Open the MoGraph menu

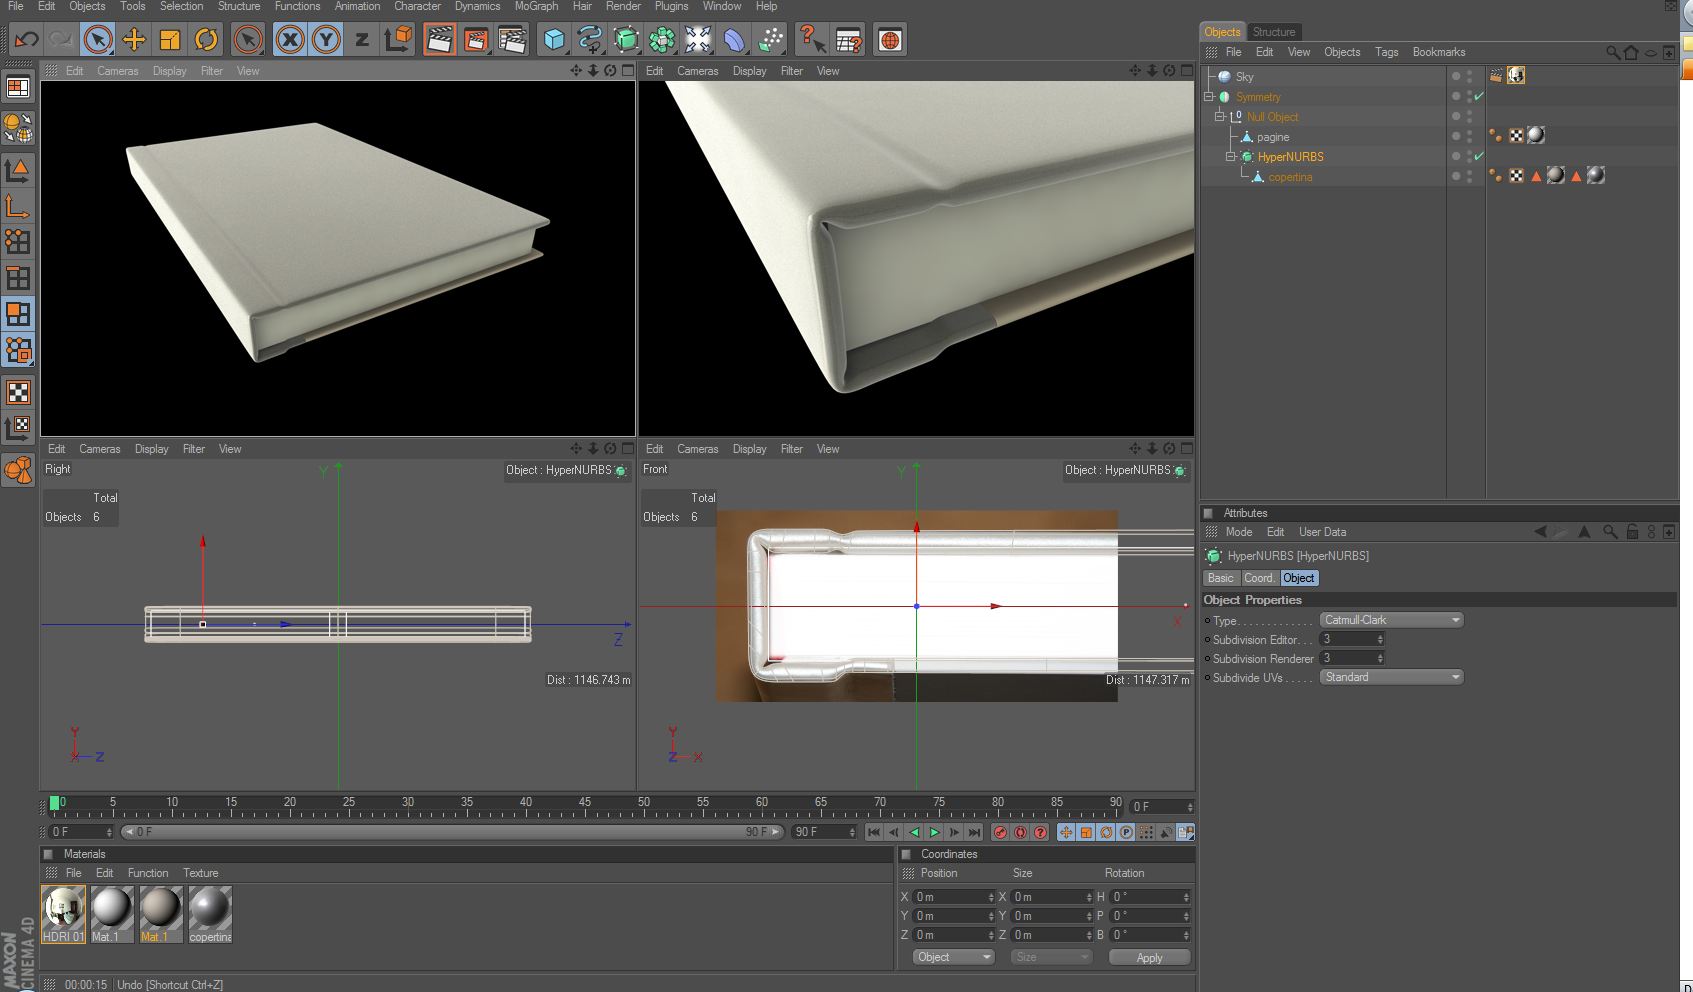point(536,6)
